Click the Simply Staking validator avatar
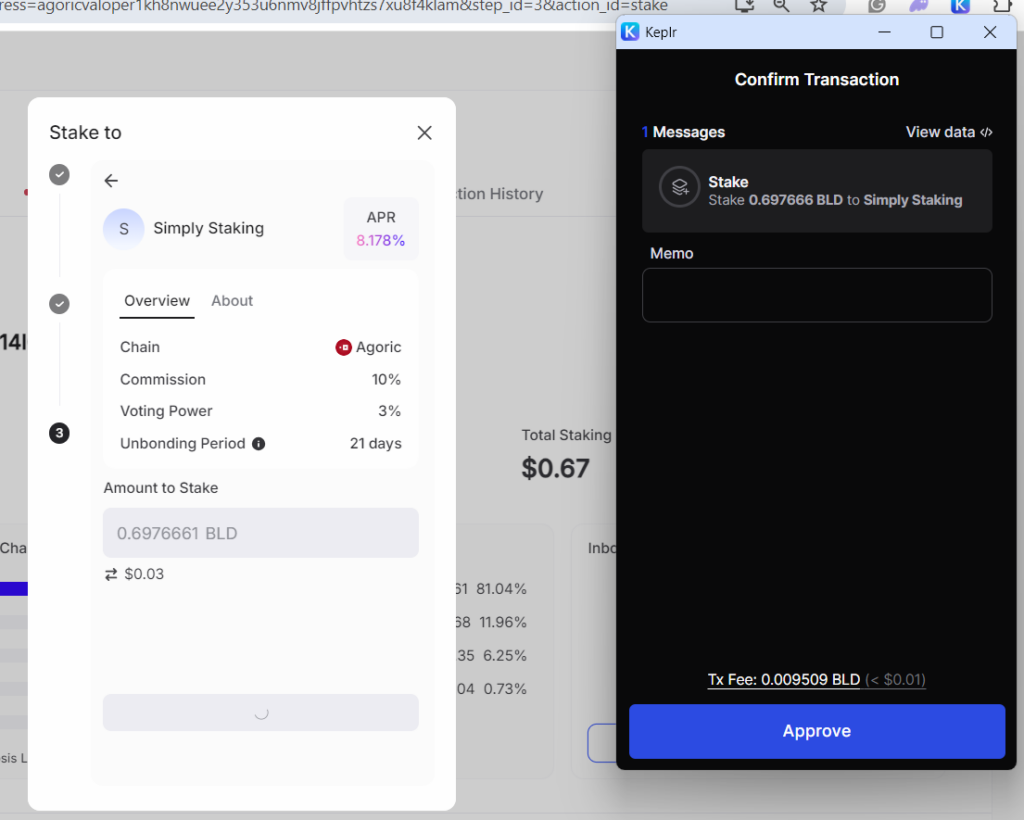The image size is (1024, 820). (124, 229)
